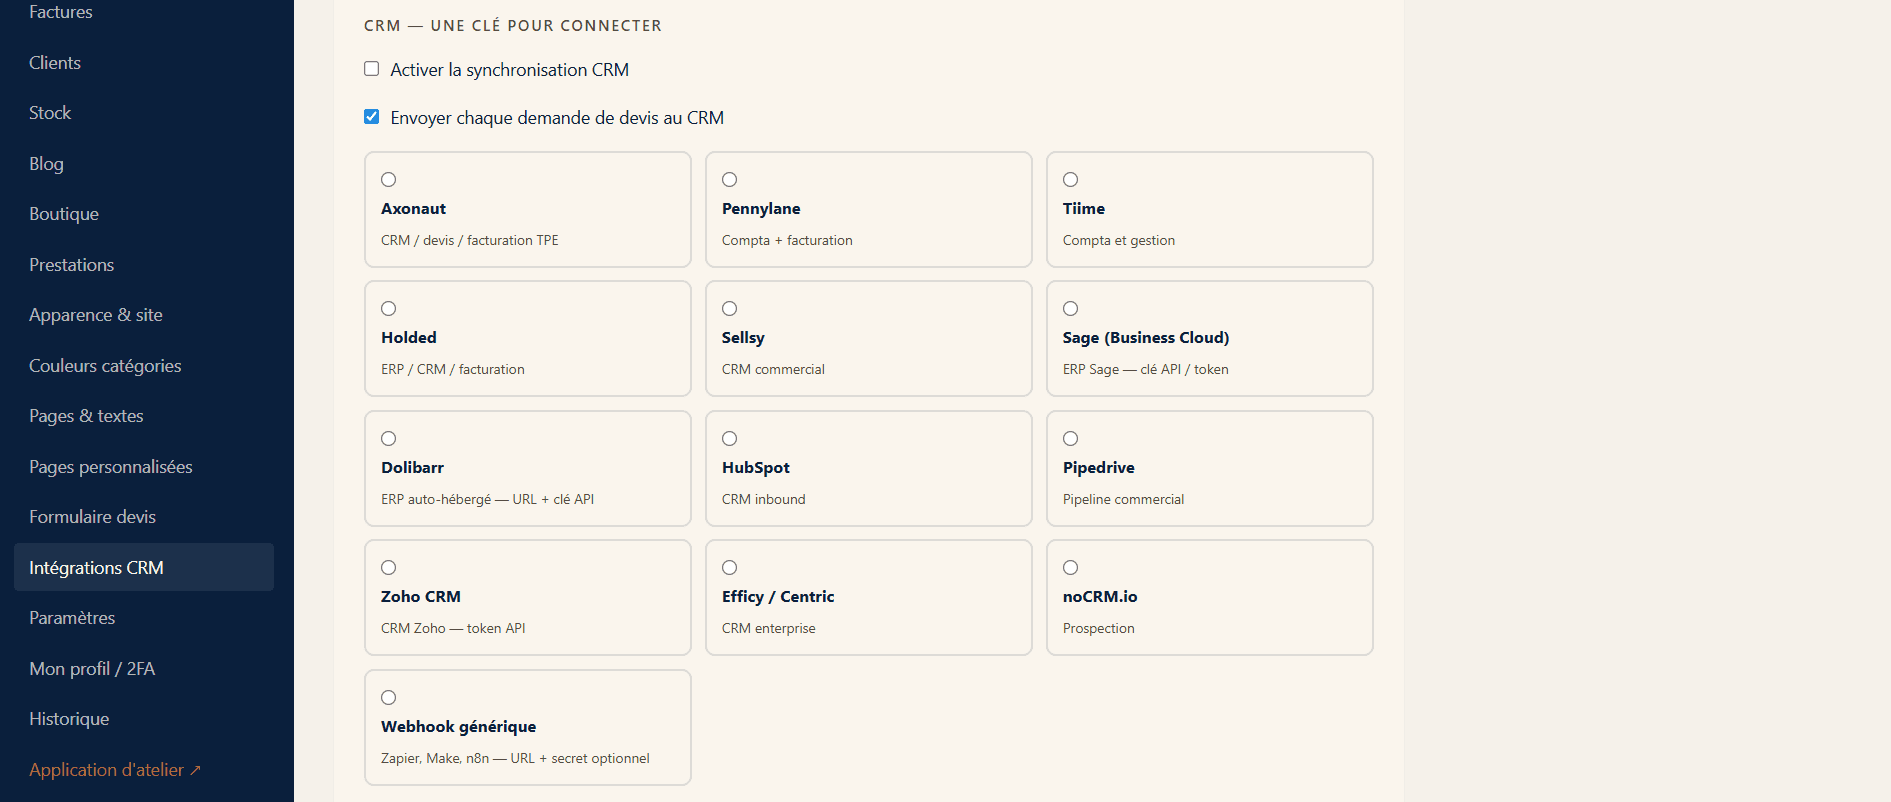This screenshot has width=1891, height=802.
Task: Go to Formulaire devis
Action: click(144, 517)
